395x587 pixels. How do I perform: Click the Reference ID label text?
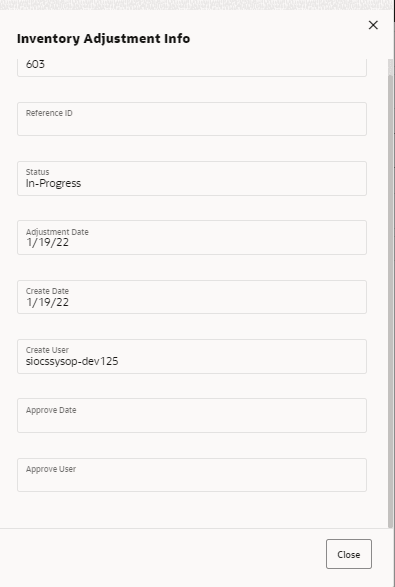point(49,113)
